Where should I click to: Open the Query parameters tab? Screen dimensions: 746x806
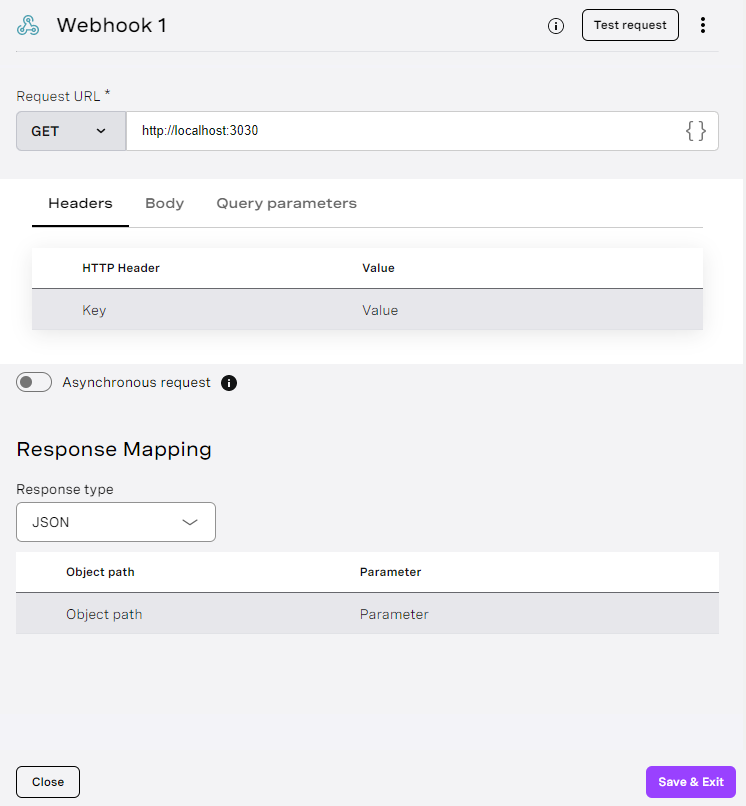tap(286, 204)
